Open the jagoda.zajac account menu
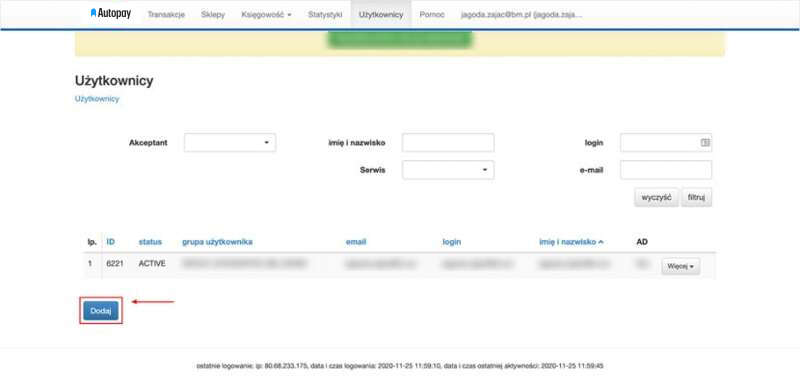The width and height of the screenshot is (800, 382). 521,15
